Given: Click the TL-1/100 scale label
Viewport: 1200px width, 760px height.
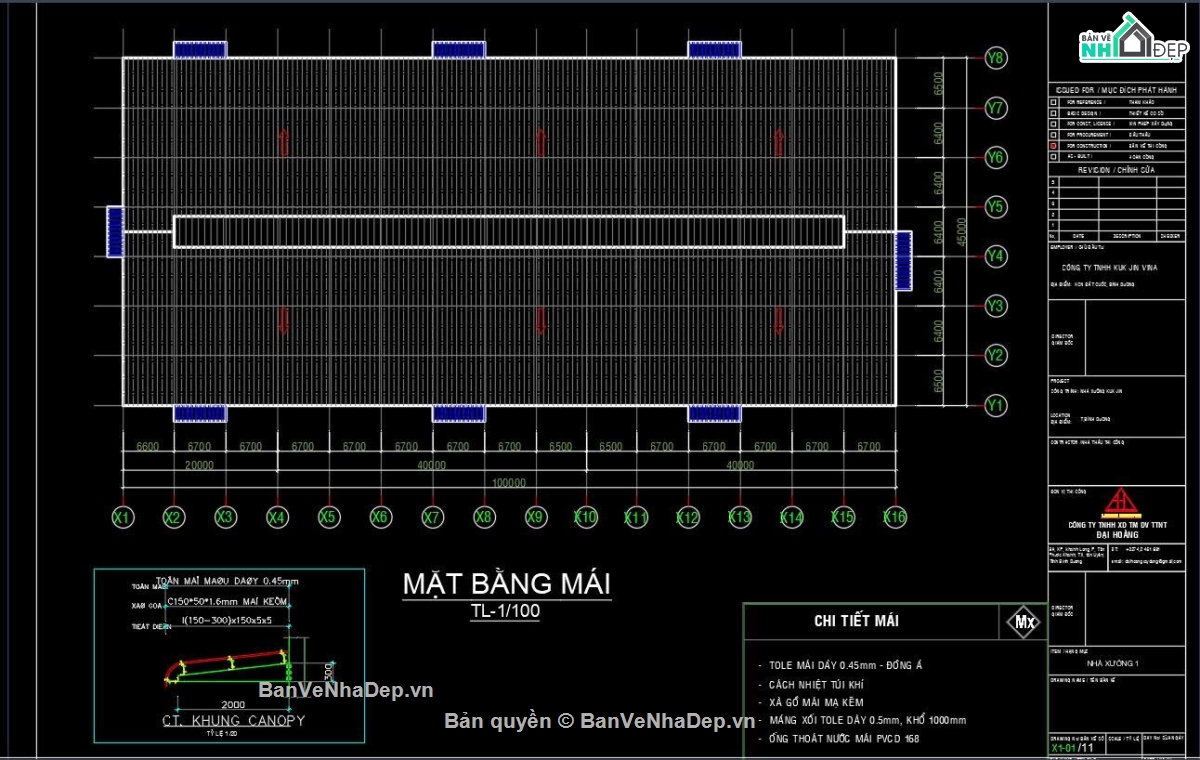Looking at the screenshot, I should [506, 612].
